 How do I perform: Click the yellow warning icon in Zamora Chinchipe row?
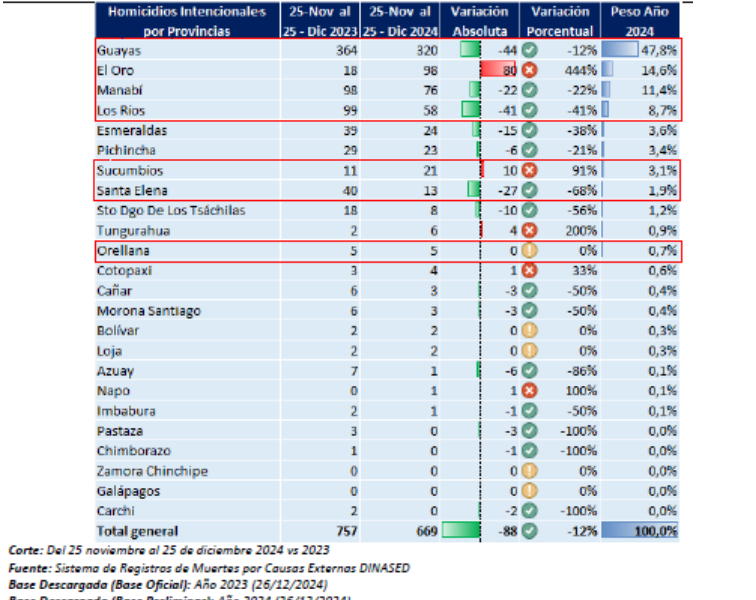(x=528, y=471)
